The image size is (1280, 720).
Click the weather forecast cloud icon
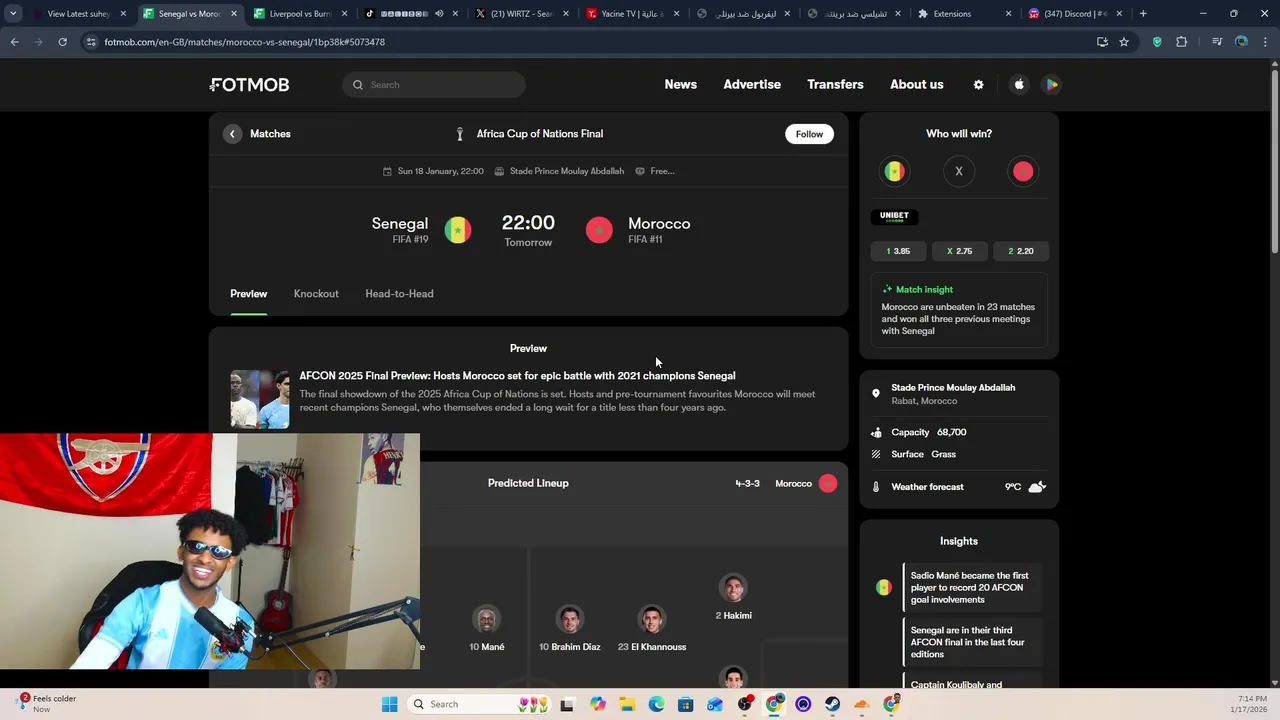pos(1037,487)
